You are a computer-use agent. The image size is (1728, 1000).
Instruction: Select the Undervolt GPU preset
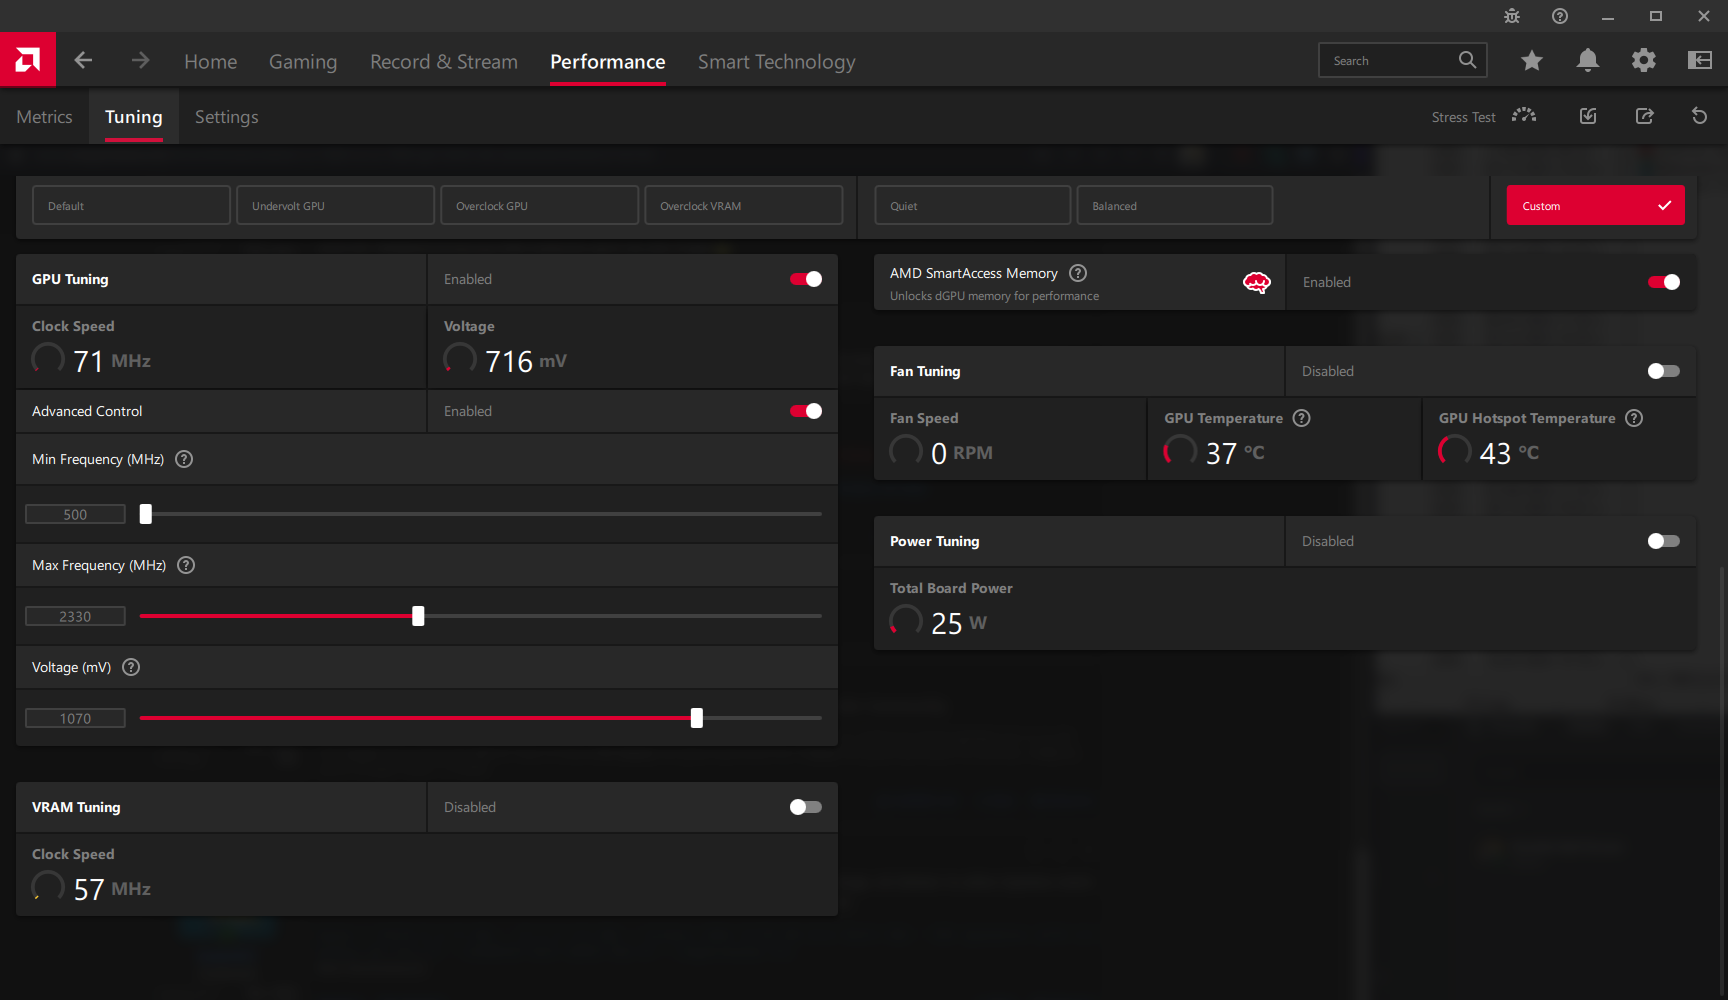click(x=335, y=205)
